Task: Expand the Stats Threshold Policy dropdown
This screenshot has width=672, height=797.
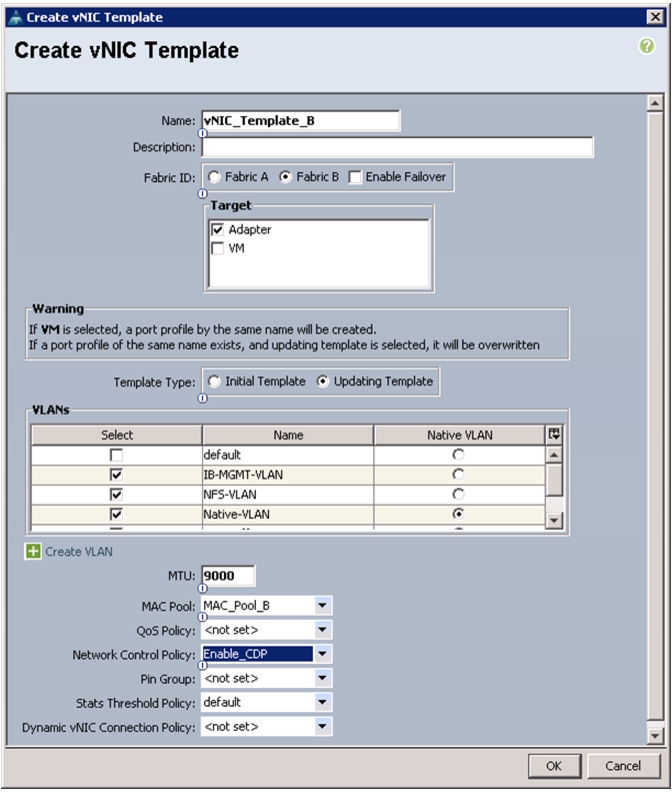Action: coord(322,702)
